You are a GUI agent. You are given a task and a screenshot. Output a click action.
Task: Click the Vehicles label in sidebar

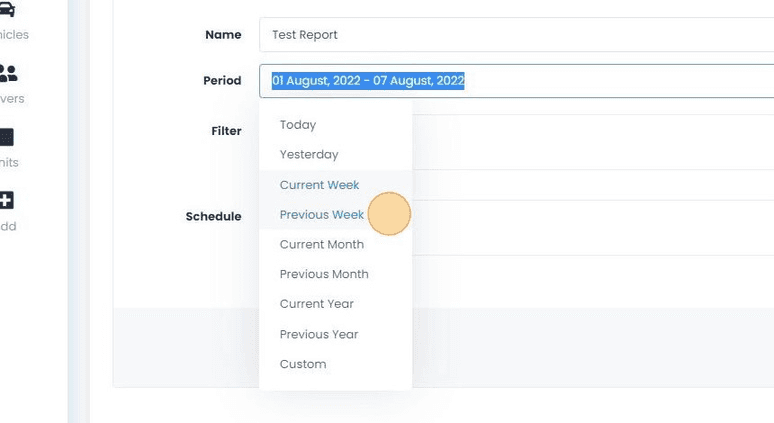pyautogui.click(x=14, y=35)
